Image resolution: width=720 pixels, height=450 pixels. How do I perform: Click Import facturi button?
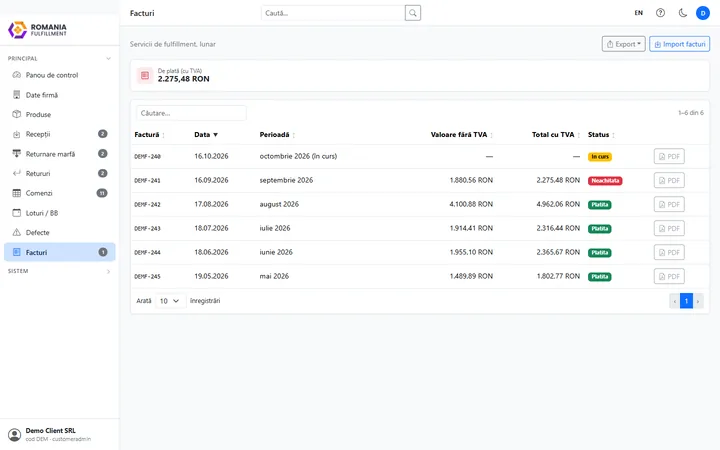(x=679, y=44)
